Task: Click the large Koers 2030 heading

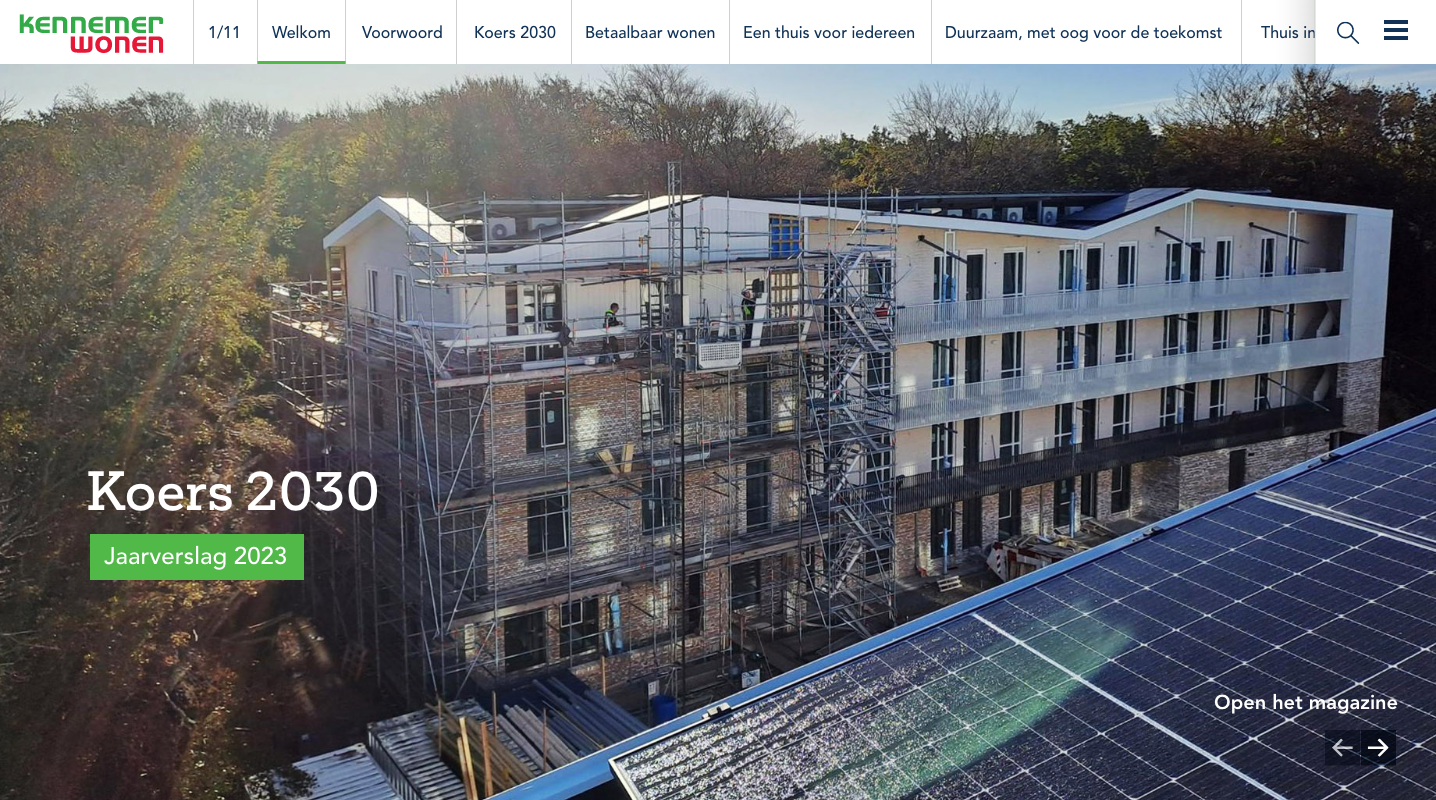Action: pos(233,491)
